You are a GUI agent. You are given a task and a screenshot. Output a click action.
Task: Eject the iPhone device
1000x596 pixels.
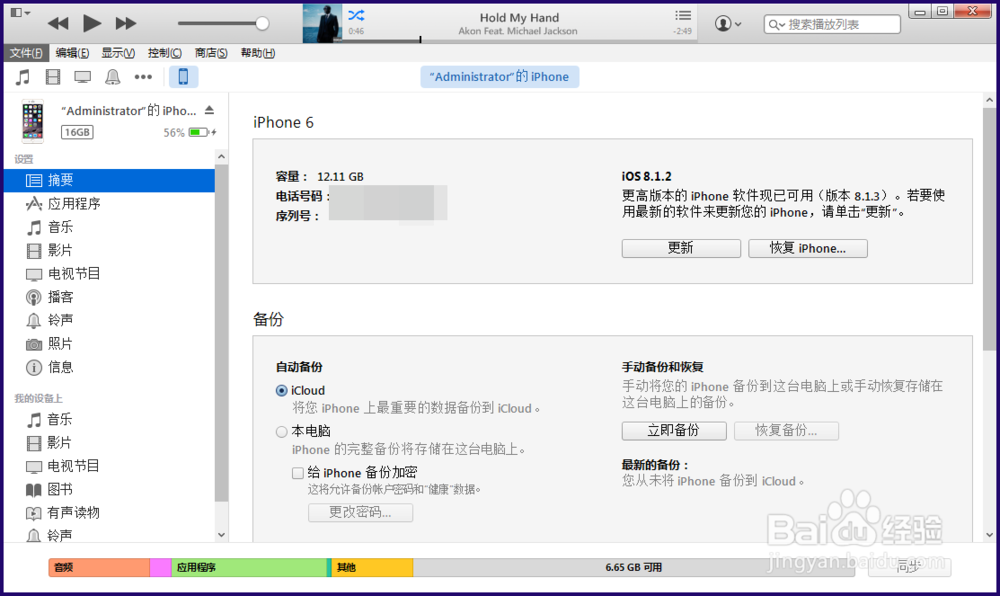click(x=209, y=110)
